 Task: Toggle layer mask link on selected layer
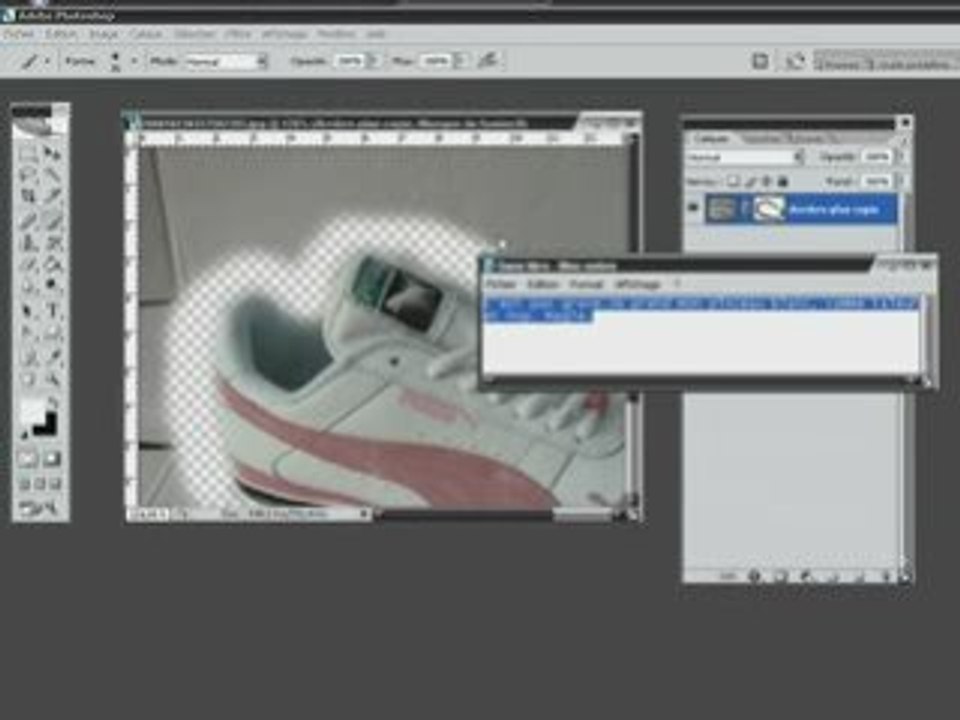point(744,209)
